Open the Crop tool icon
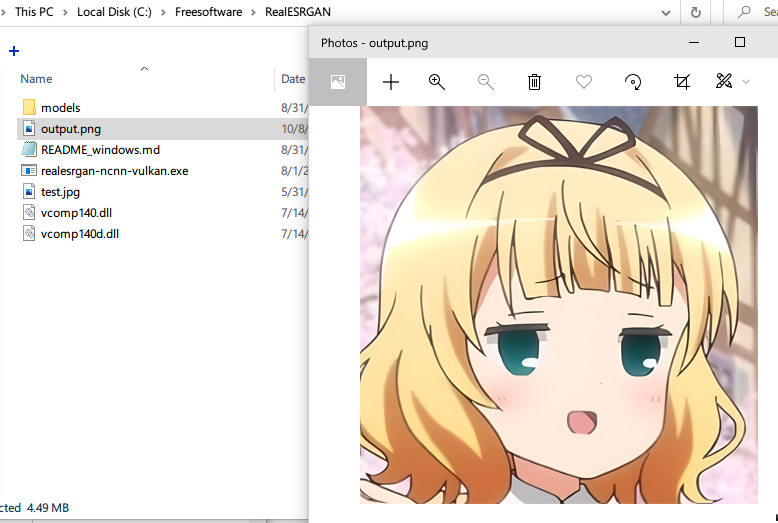 pyautogui.click(x=682, y=82)
